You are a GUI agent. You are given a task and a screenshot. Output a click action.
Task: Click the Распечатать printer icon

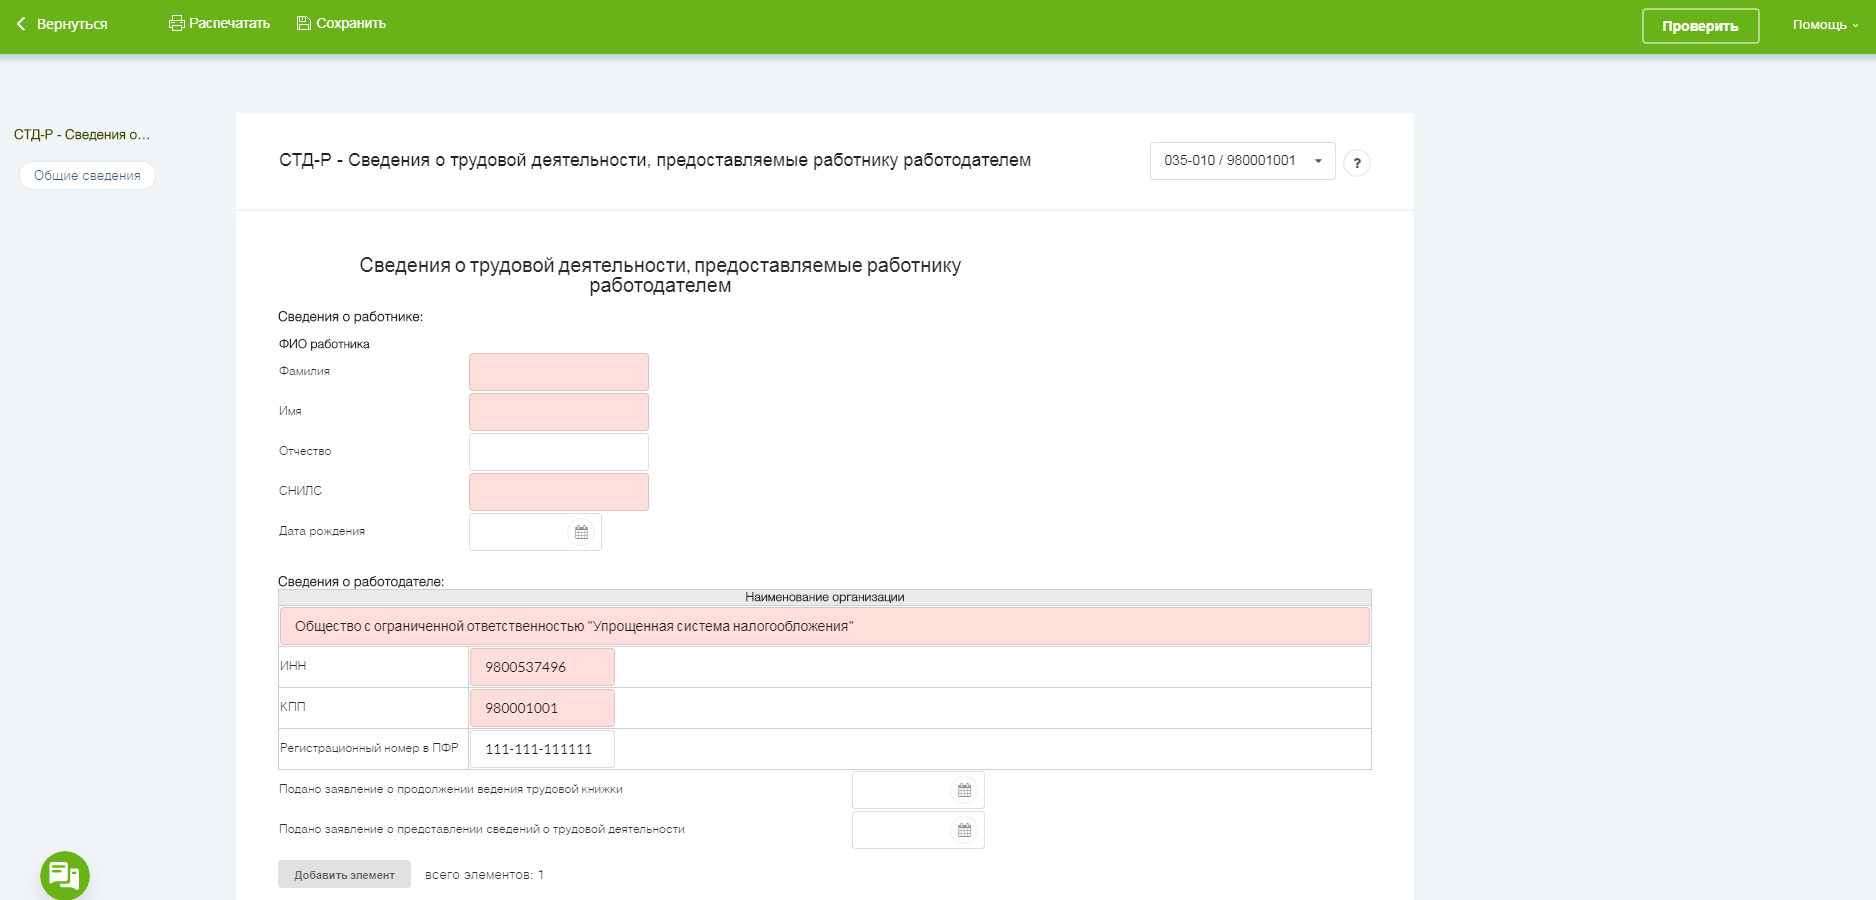click(177, 23)
